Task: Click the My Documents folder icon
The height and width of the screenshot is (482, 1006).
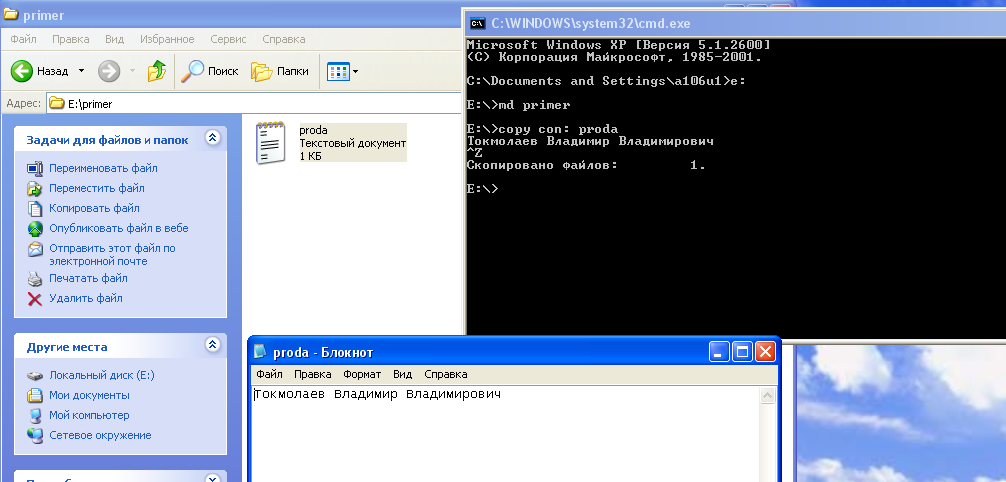Action: [35, 395]
